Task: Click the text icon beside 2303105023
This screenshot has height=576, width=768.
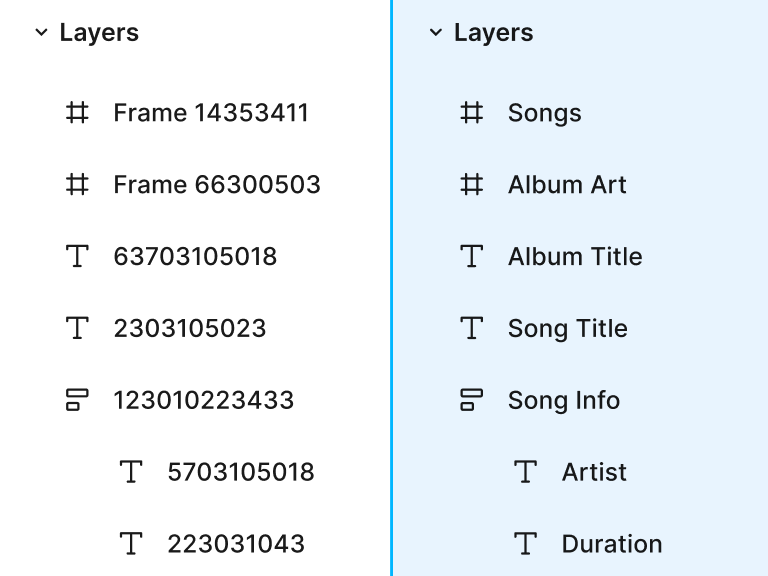Action: 77,328
